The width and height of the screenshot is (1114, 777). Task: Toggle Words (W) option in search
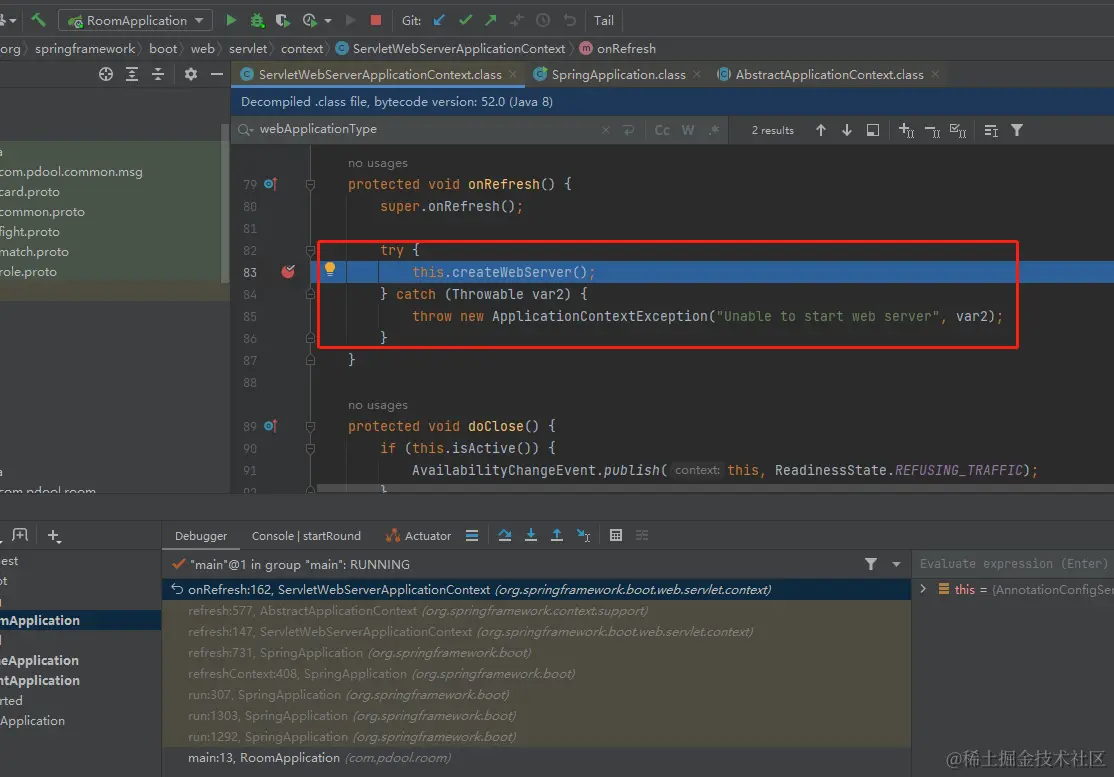[688, 130]
